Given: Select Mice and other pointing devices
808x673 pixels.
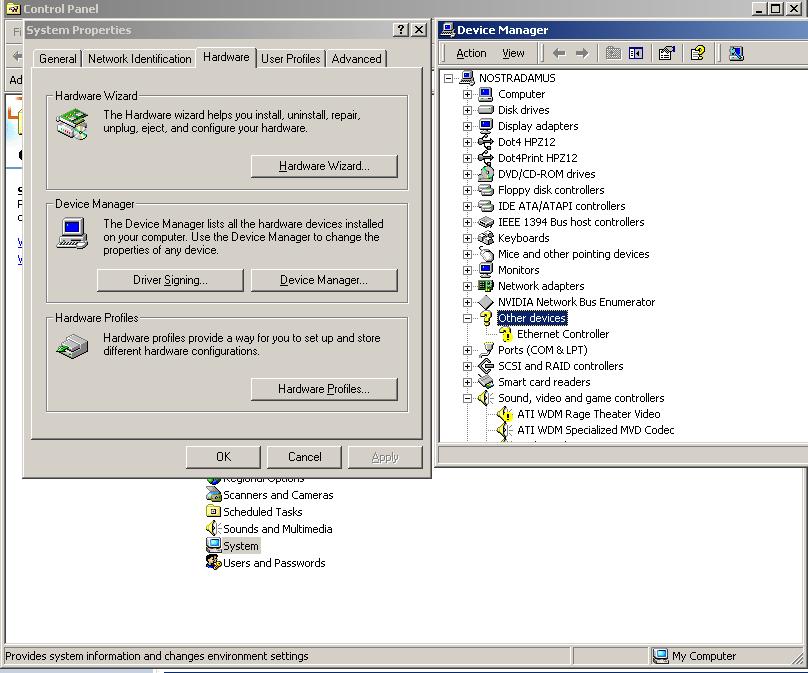Looking at the screenshot, I should pos(573,254).
